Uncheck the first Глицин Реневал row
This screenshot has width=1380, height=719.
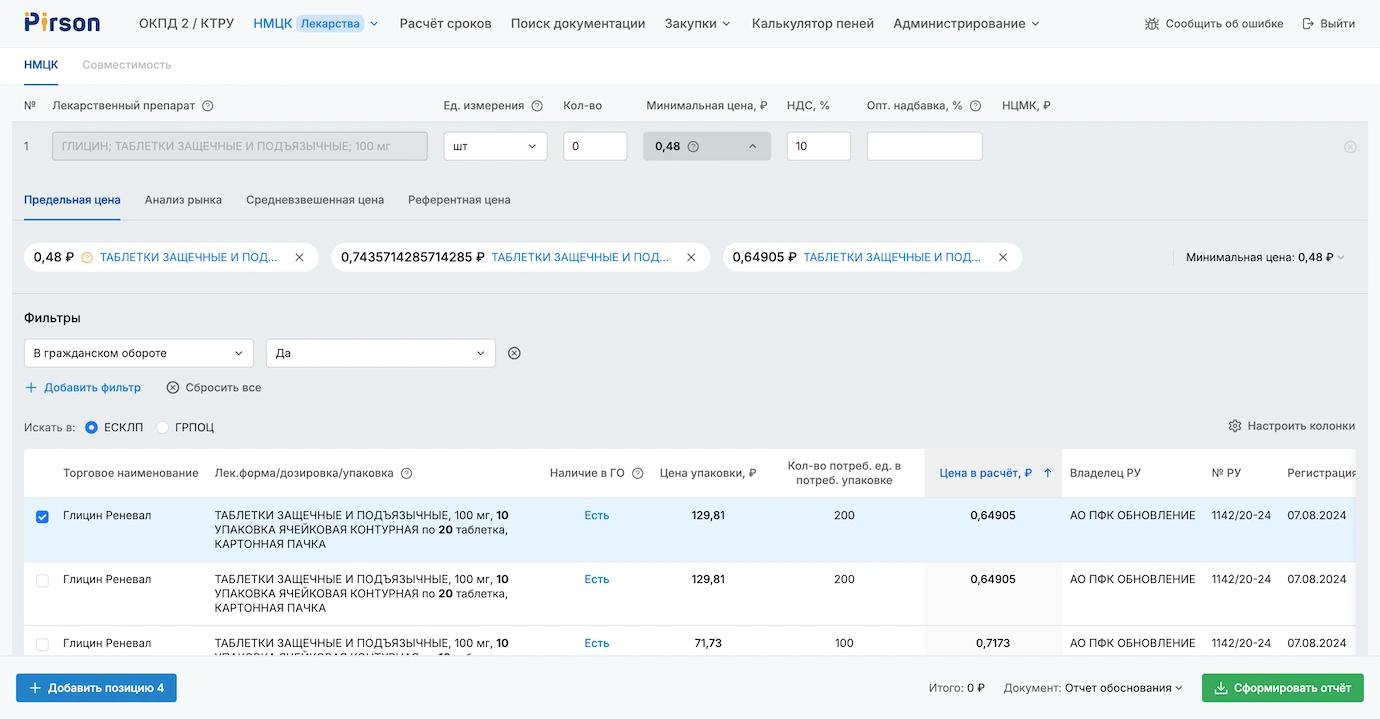point(42,517)
